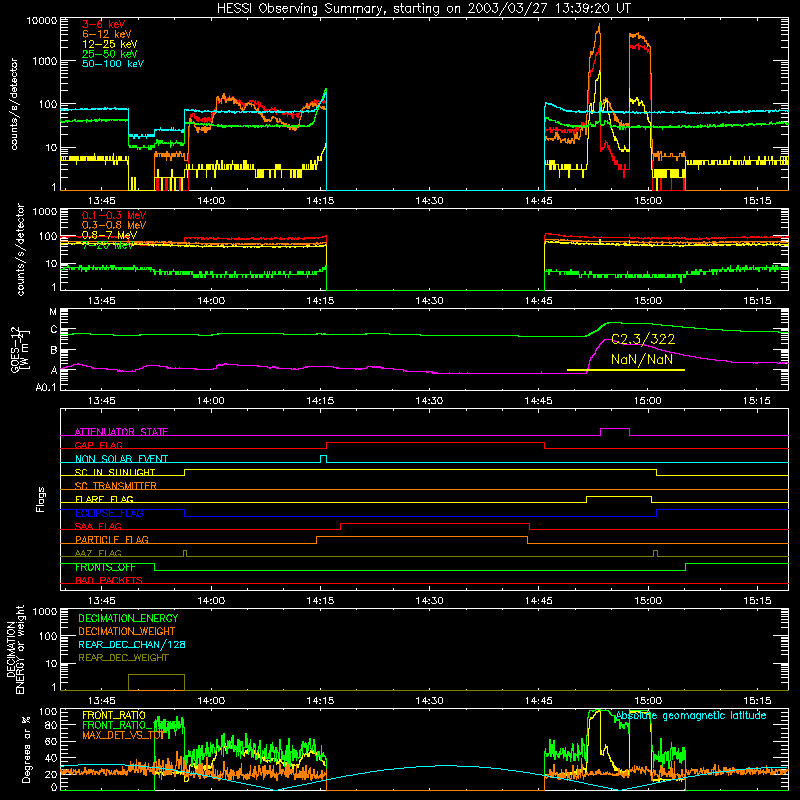Click the yellow 12-25 keV legend entry
The width and height of the screenshot is (800, 800).
pyautogui.click(x=110, y=44)
